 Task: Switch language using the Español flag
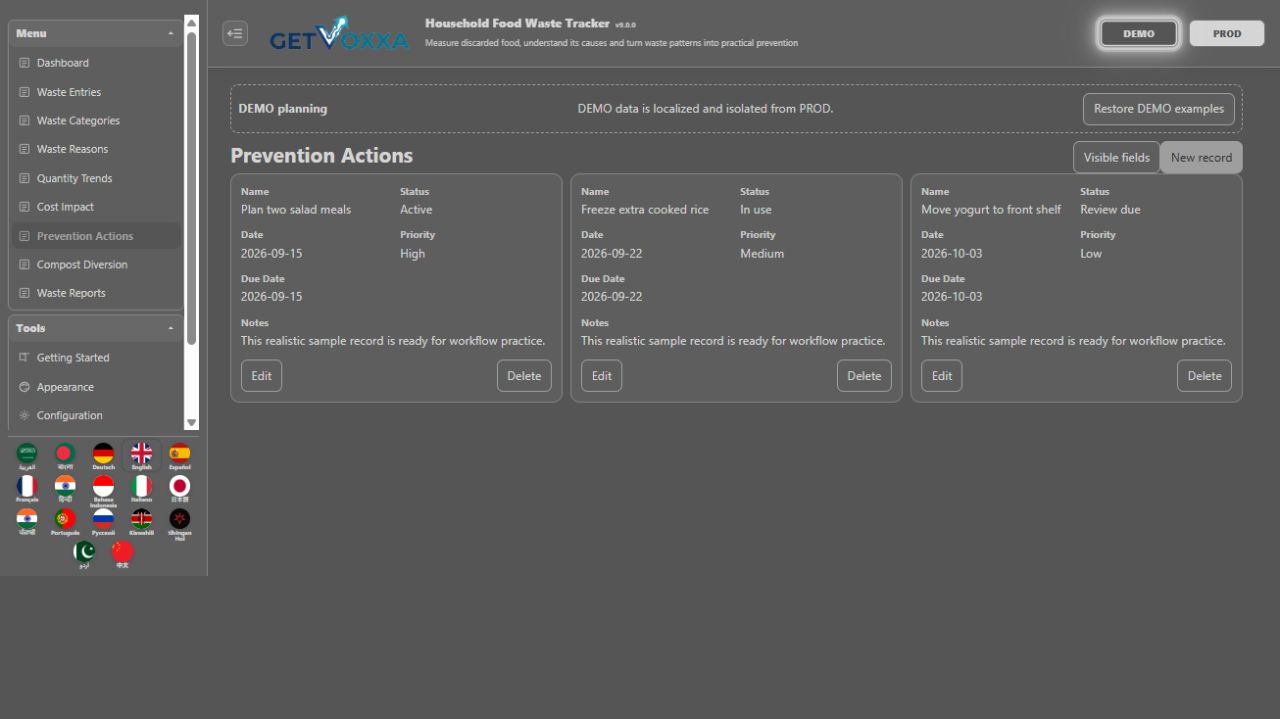click(x=179, y=456)
